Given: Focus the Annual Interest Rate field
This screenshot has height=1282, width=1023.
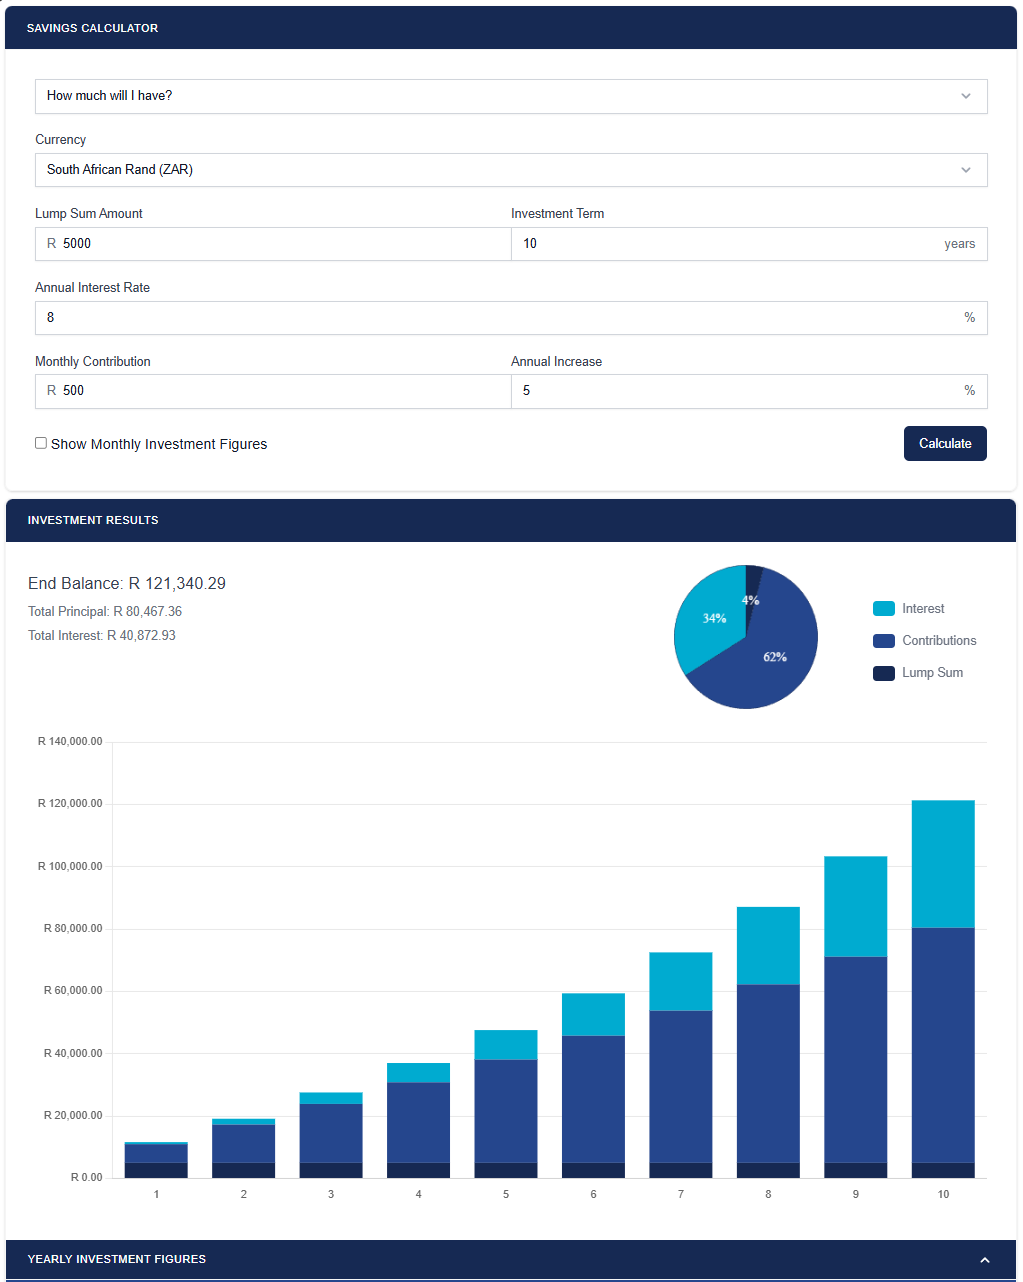Looking at the screenshot, I should pyautogui.click(x=500, y=318).
